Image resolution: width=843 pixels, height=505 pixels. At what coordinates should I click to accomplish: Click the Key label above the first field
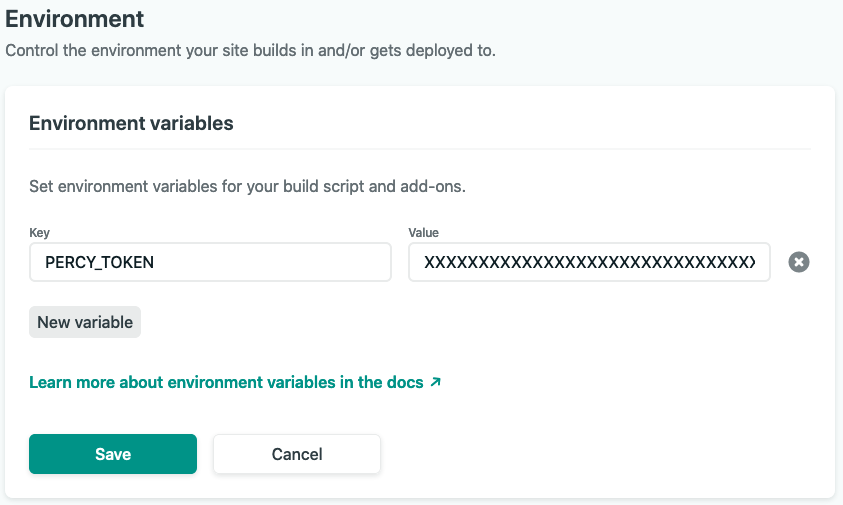[39, 233]
